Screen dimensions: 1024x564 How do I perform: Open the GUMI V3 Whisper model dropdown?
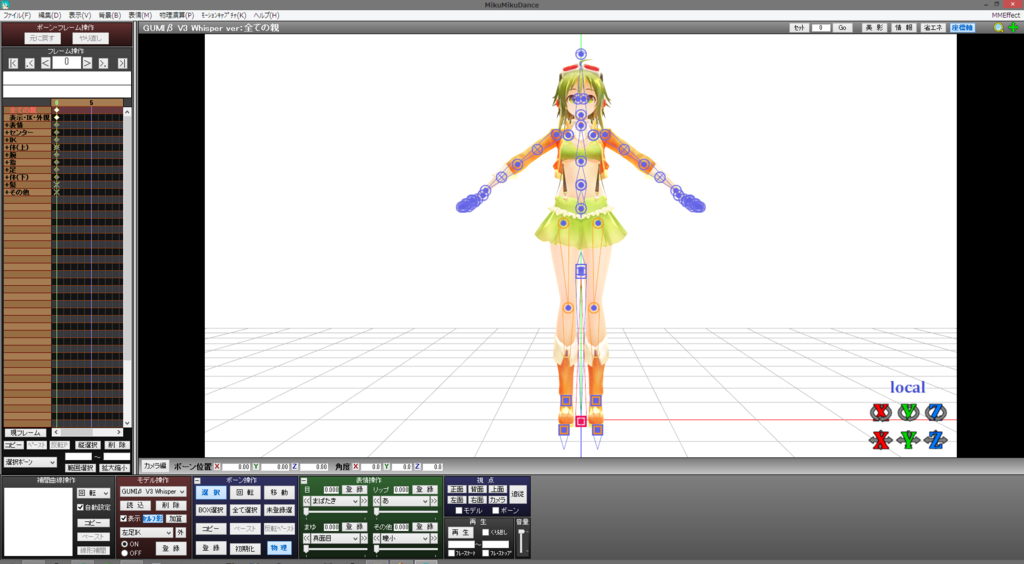(153, 492)
